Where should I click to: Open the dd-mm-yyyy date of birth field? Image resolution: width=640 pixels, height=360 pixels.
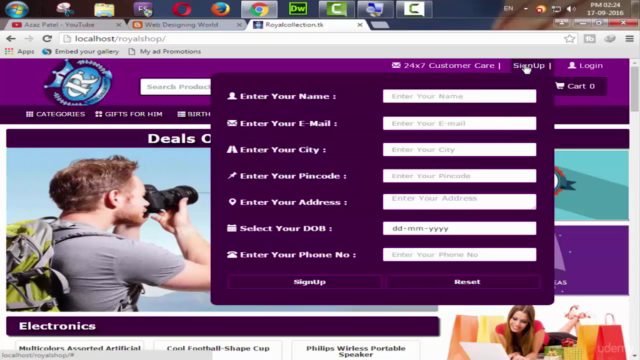459,228
